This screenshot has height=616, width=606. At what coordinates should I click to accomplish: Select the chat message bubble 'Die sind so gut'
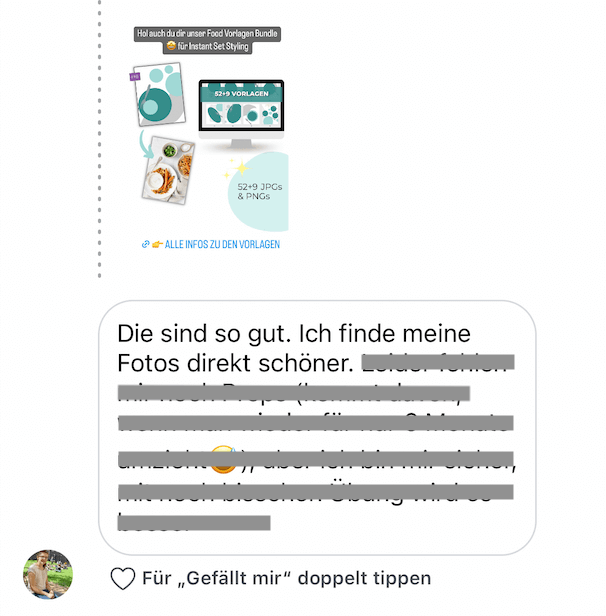pos(317,427)
